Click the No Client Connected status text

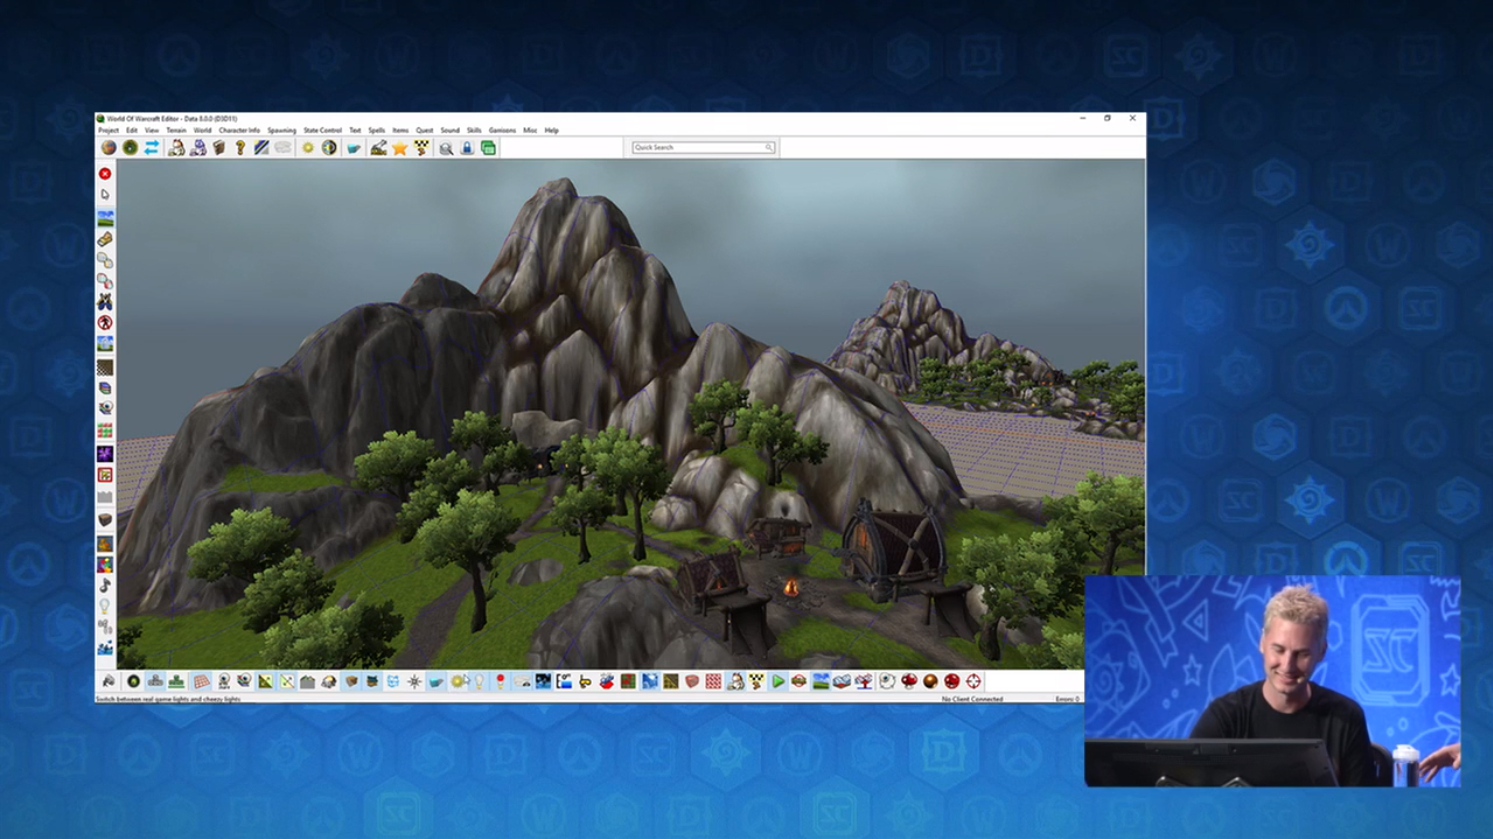click(x=972, y=699)
